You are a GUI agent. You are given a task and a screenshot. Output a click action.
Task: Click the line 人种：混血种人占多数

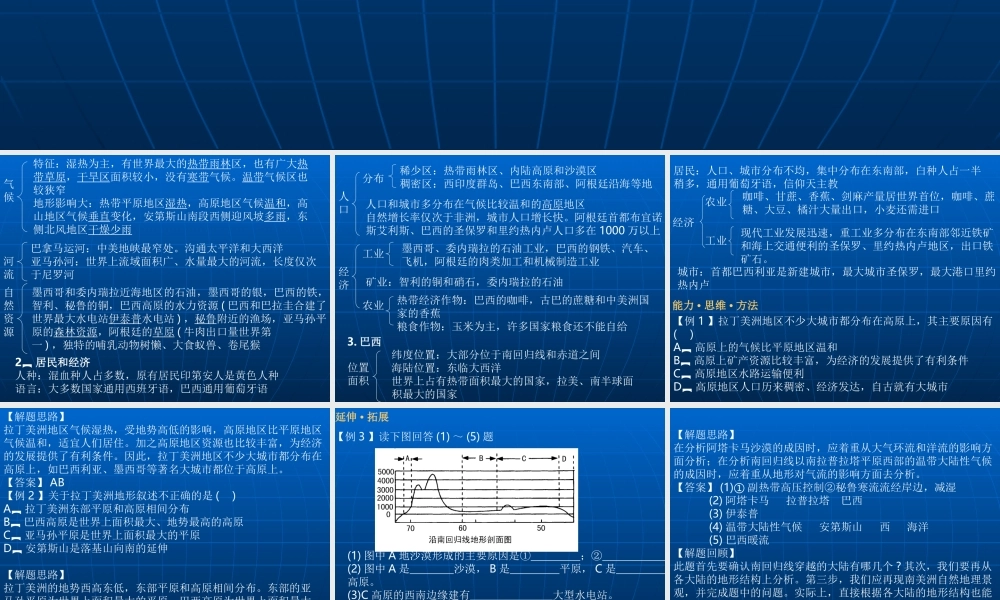pyautogui.click(x=147, y=375)
